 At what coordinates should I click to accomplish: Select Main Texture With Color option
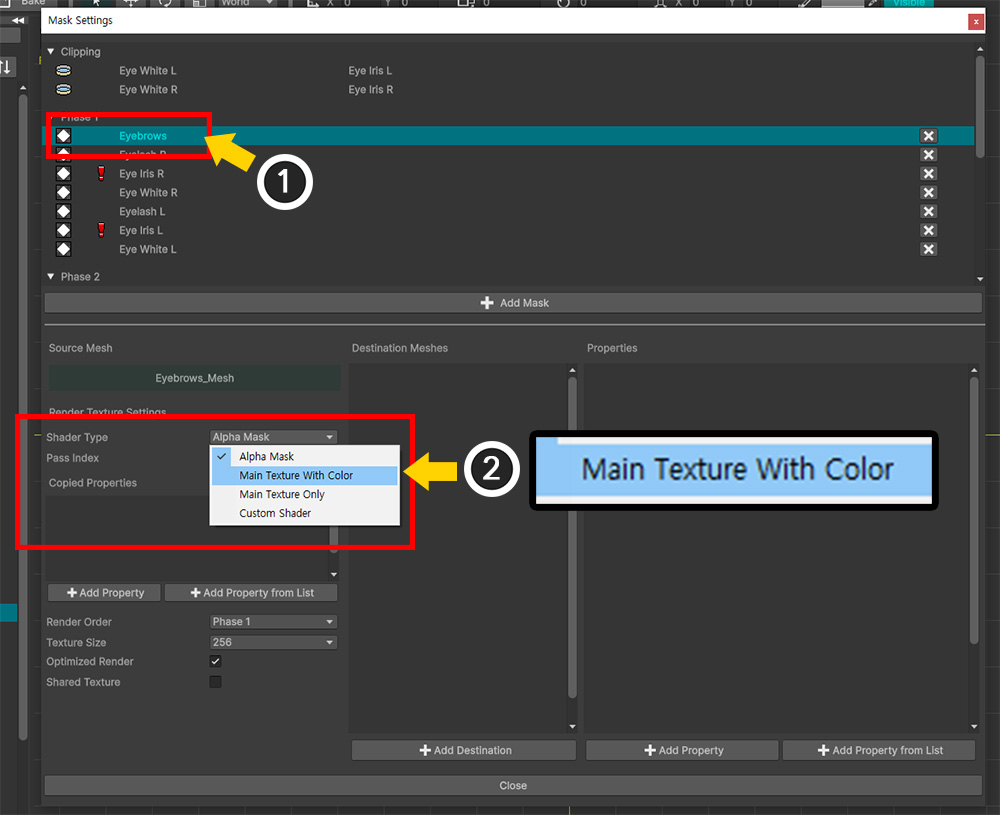pos(305,476)
